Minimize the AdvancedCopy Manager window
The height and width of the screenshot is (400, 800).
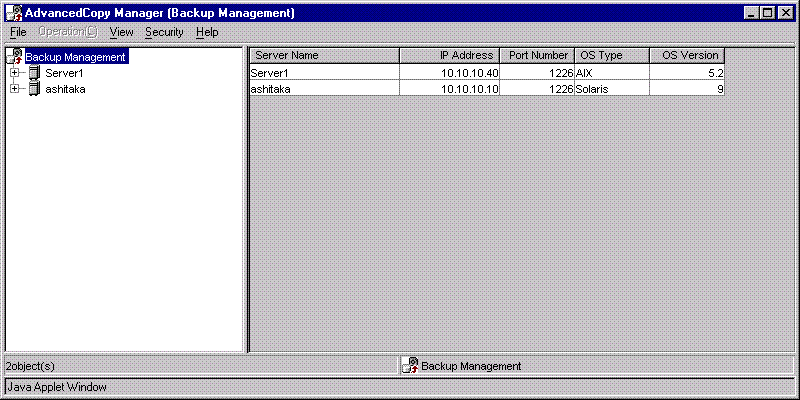(752, 13)
